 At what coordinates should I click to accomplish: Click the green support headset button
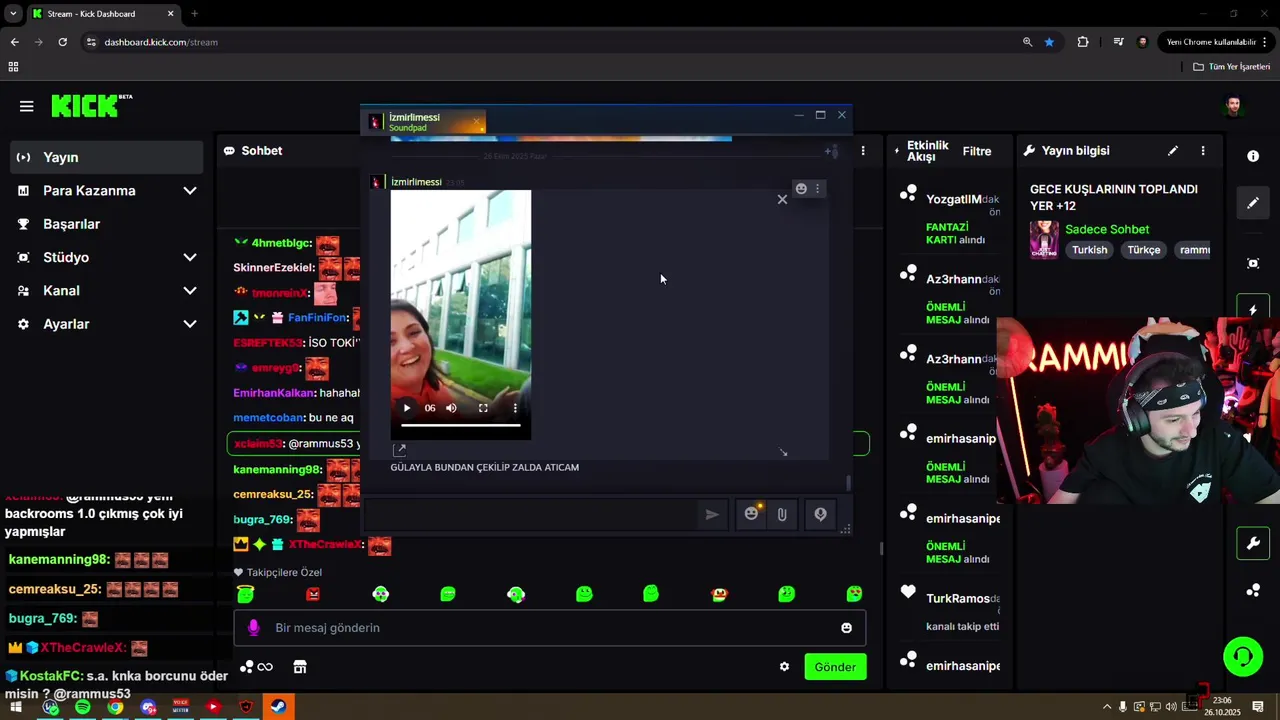[1243, 657]
